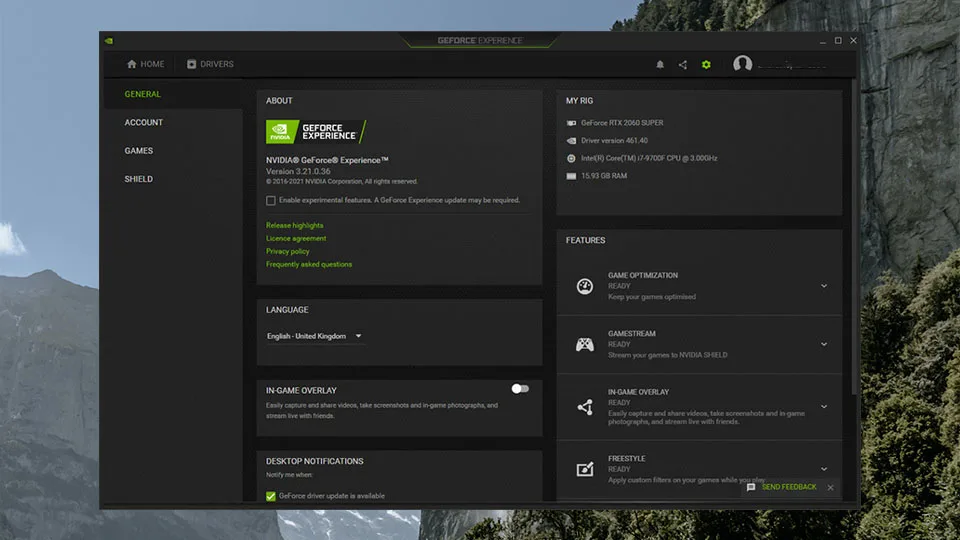Select Account in the sidebar

(144, 122)
